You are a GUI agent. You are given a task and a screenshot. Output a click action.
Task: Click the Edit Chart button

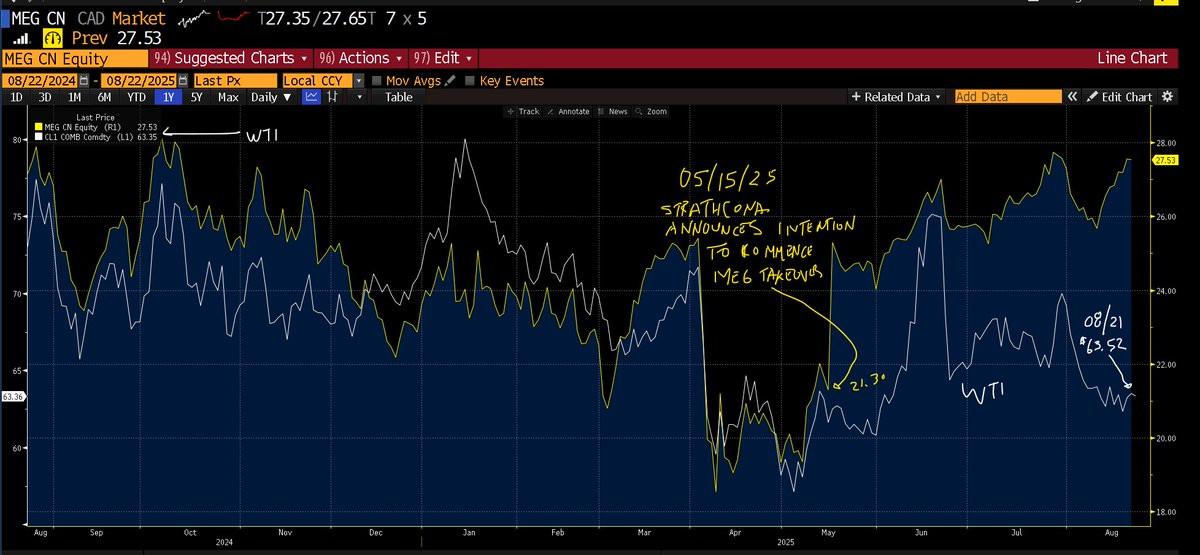(1120, 97)
